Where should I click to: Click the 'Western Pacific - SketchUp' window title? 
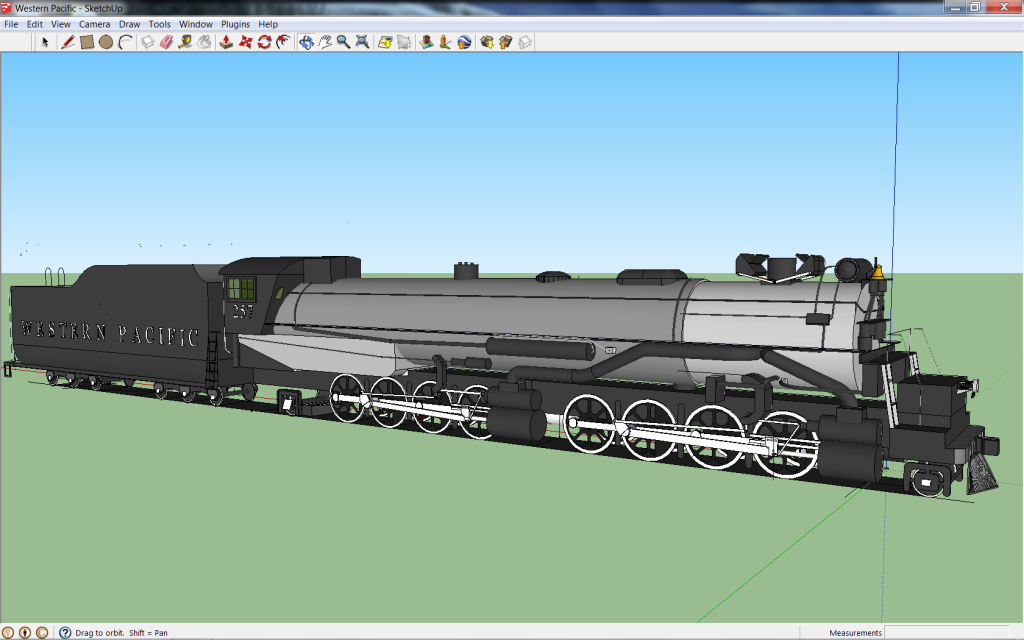click(x=69, y=8)
